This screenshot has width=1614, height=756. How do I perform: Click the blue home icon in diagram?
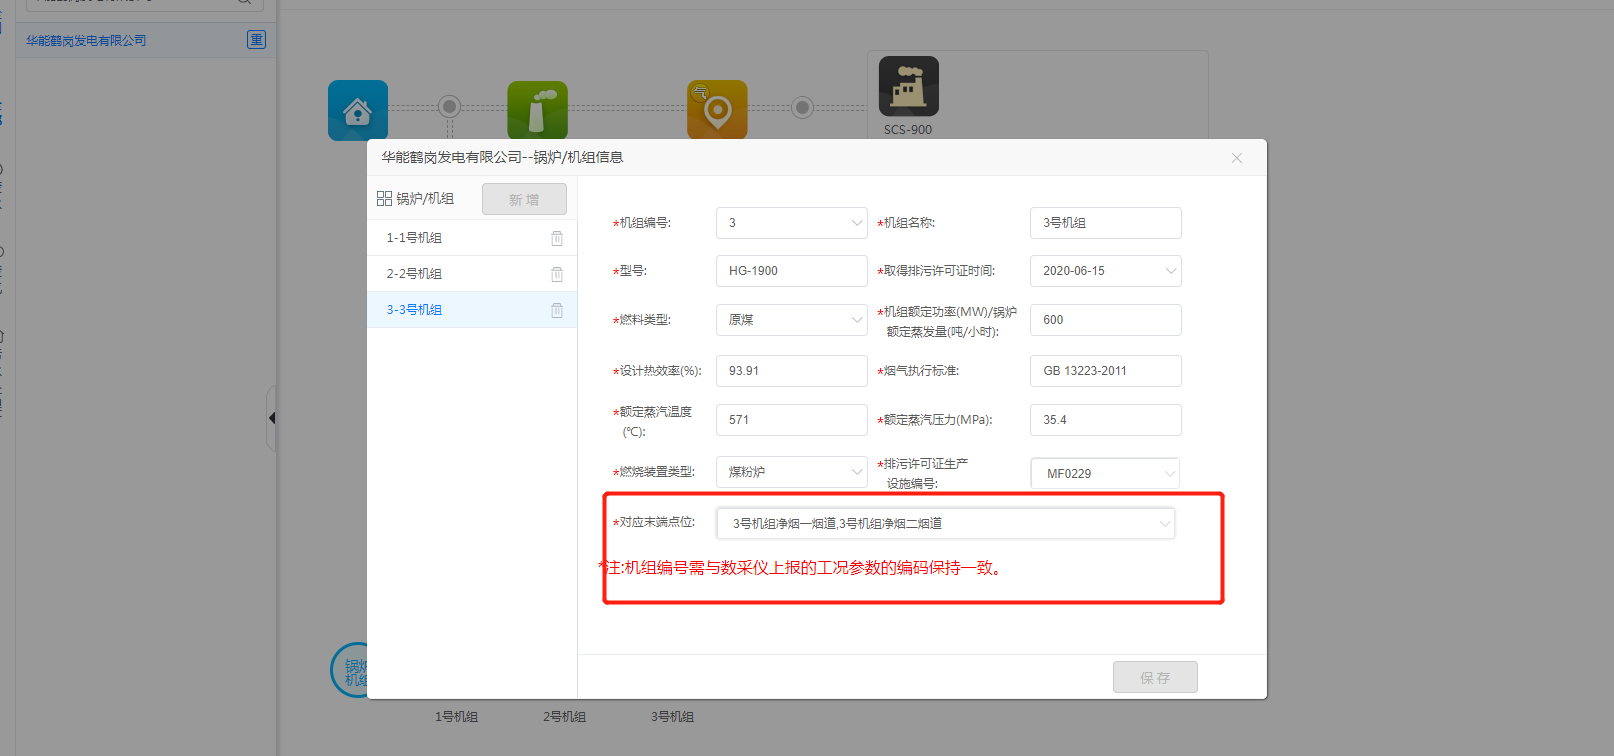pos(358,110)
